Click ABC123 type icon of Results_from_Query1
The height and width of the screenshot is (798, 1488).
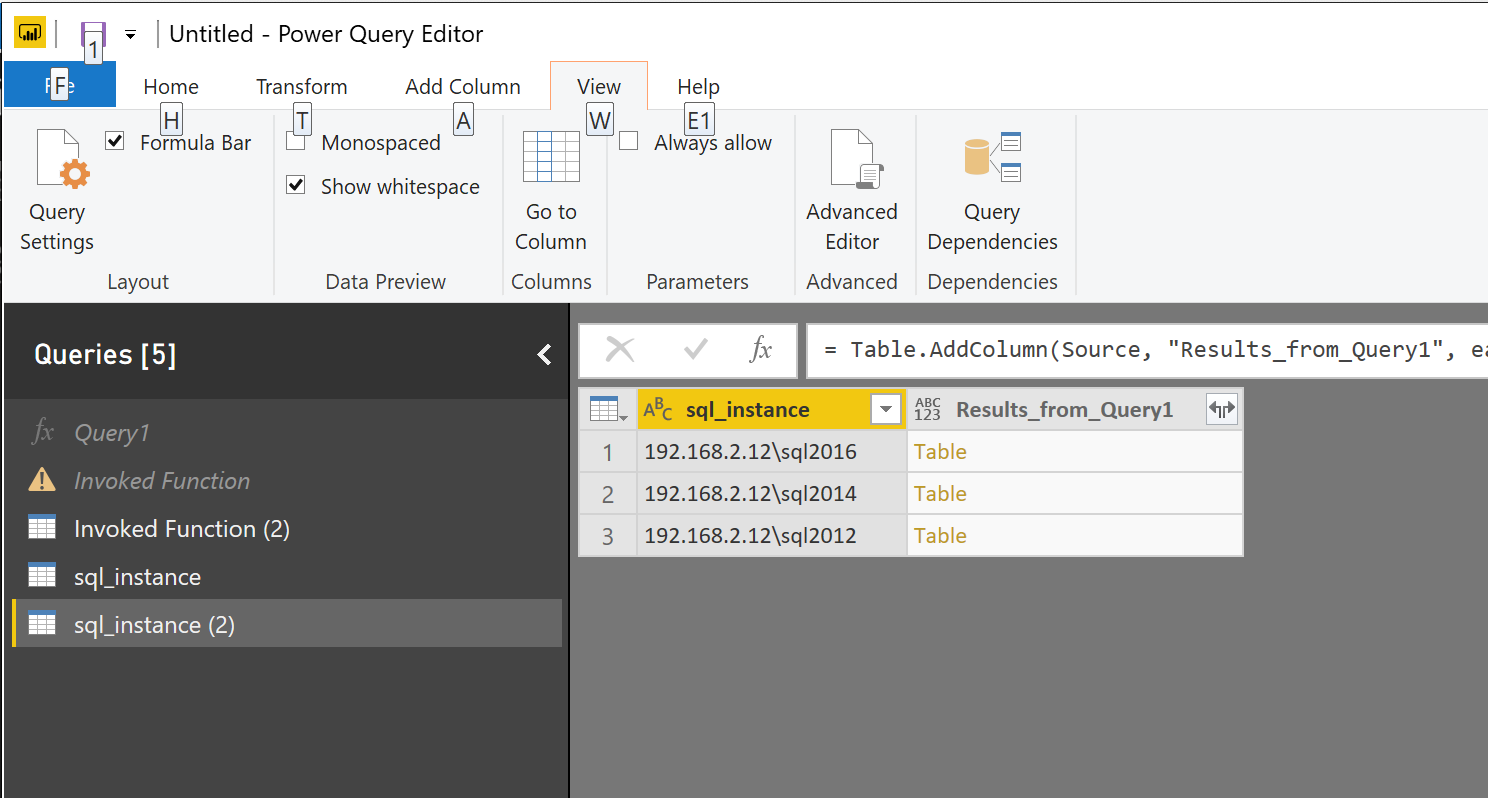(x=928, y=409)
